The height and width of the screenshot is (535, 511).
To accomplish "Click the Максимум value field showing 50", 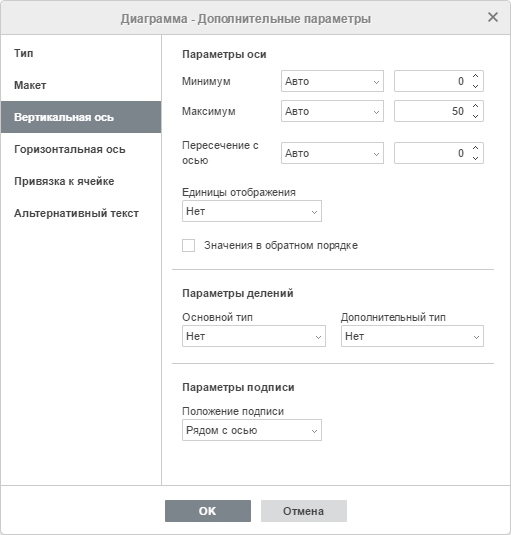I will (432, 111).
